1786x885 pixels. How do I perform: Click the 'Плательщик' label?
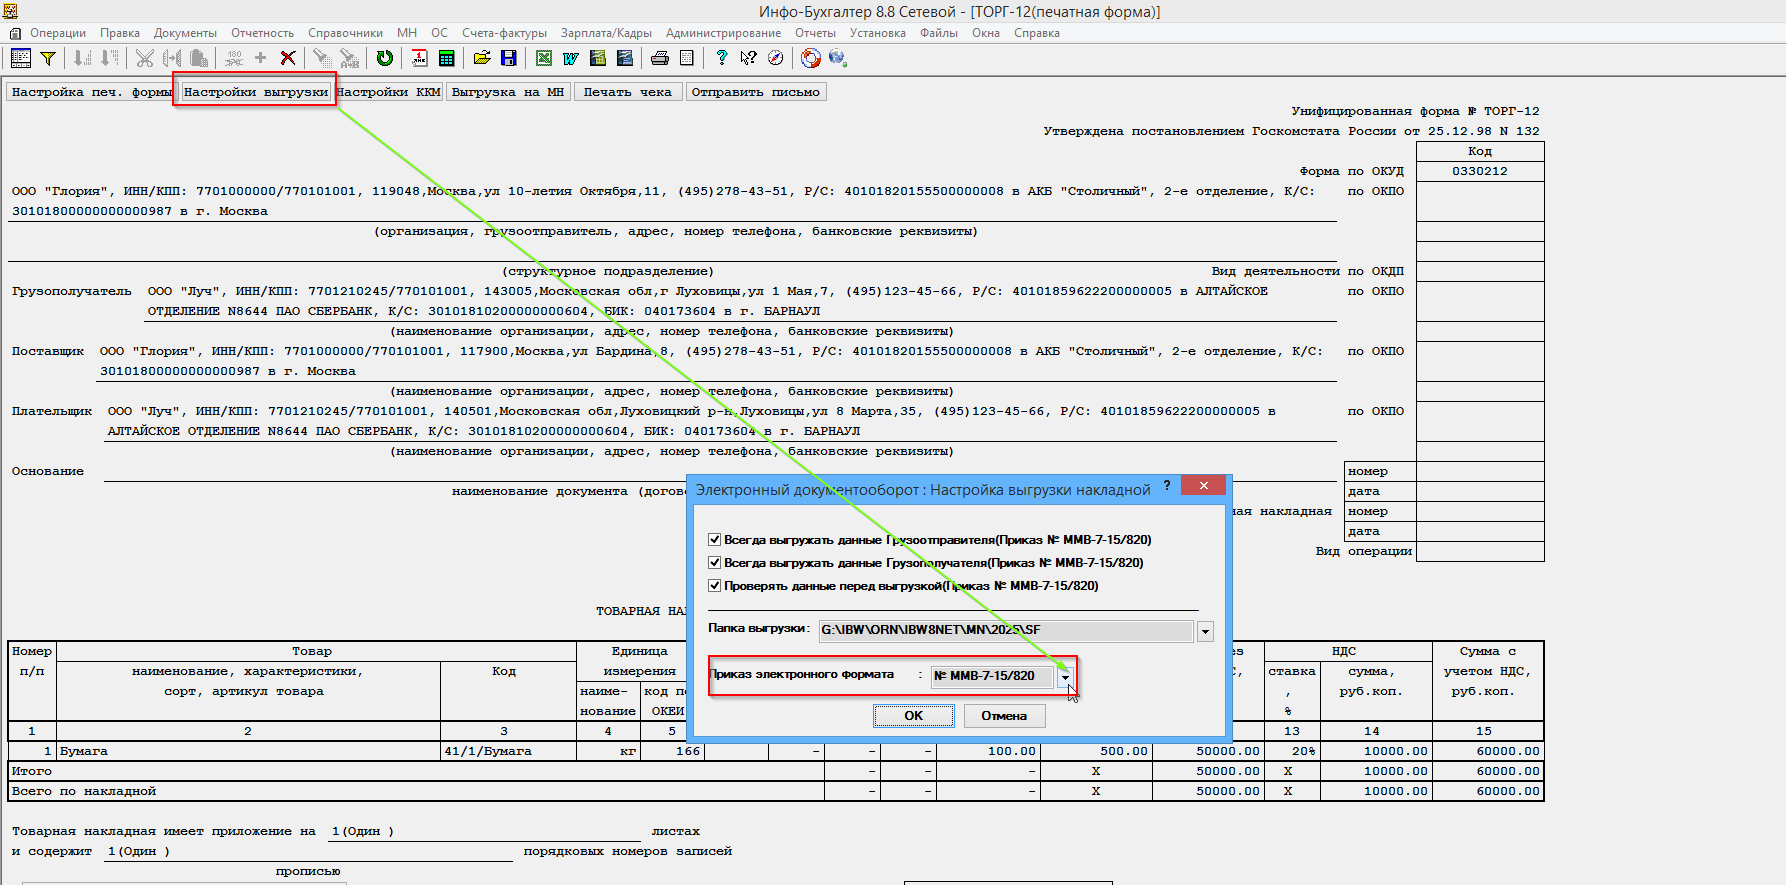click(52, 411)
